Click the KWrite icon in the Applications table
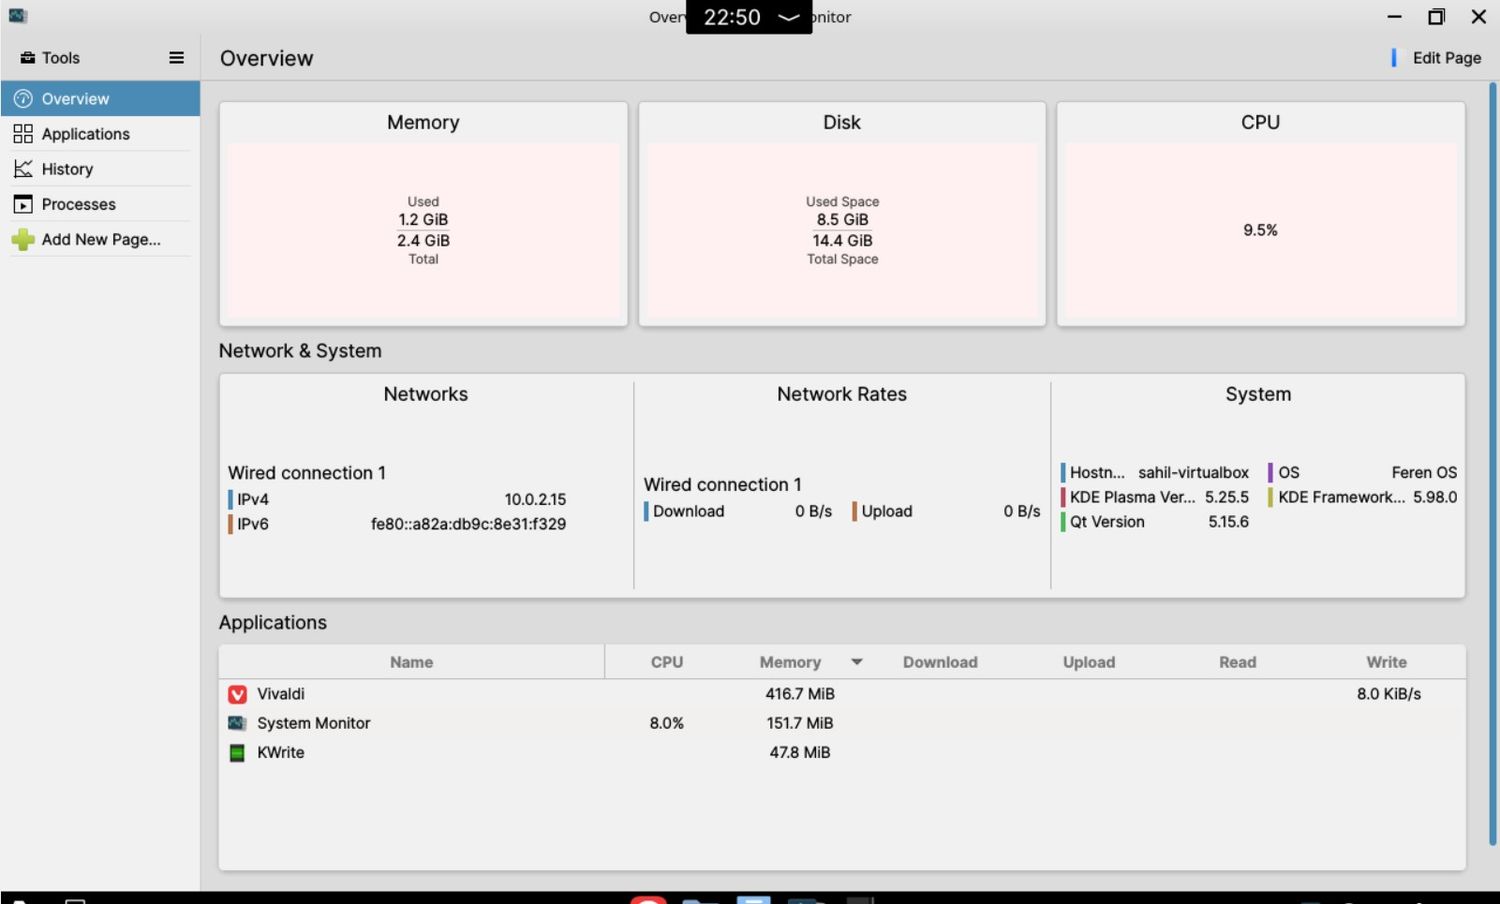This screenshot has width=1500, height=904. click(x=237, y=752)
